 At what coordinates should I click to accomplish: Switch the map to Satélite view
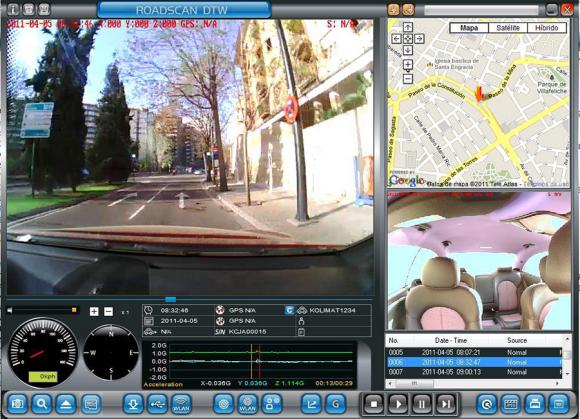tap(508, 28)
